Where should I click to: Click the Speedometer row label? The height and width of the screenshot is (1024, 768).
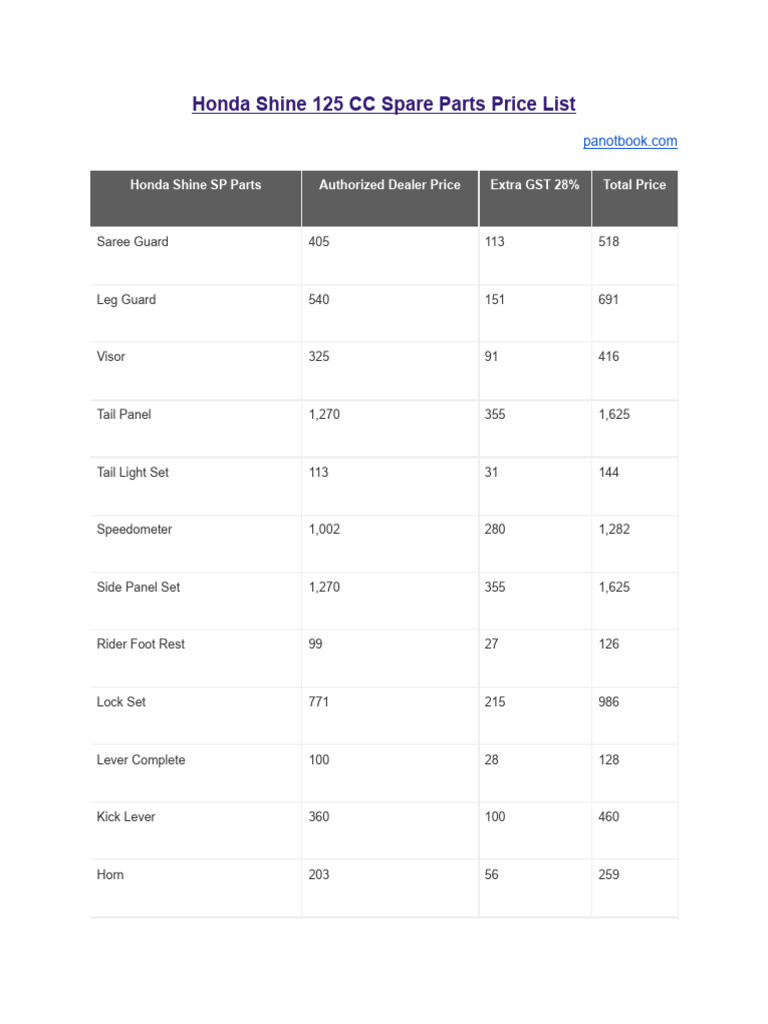[134, 529]
